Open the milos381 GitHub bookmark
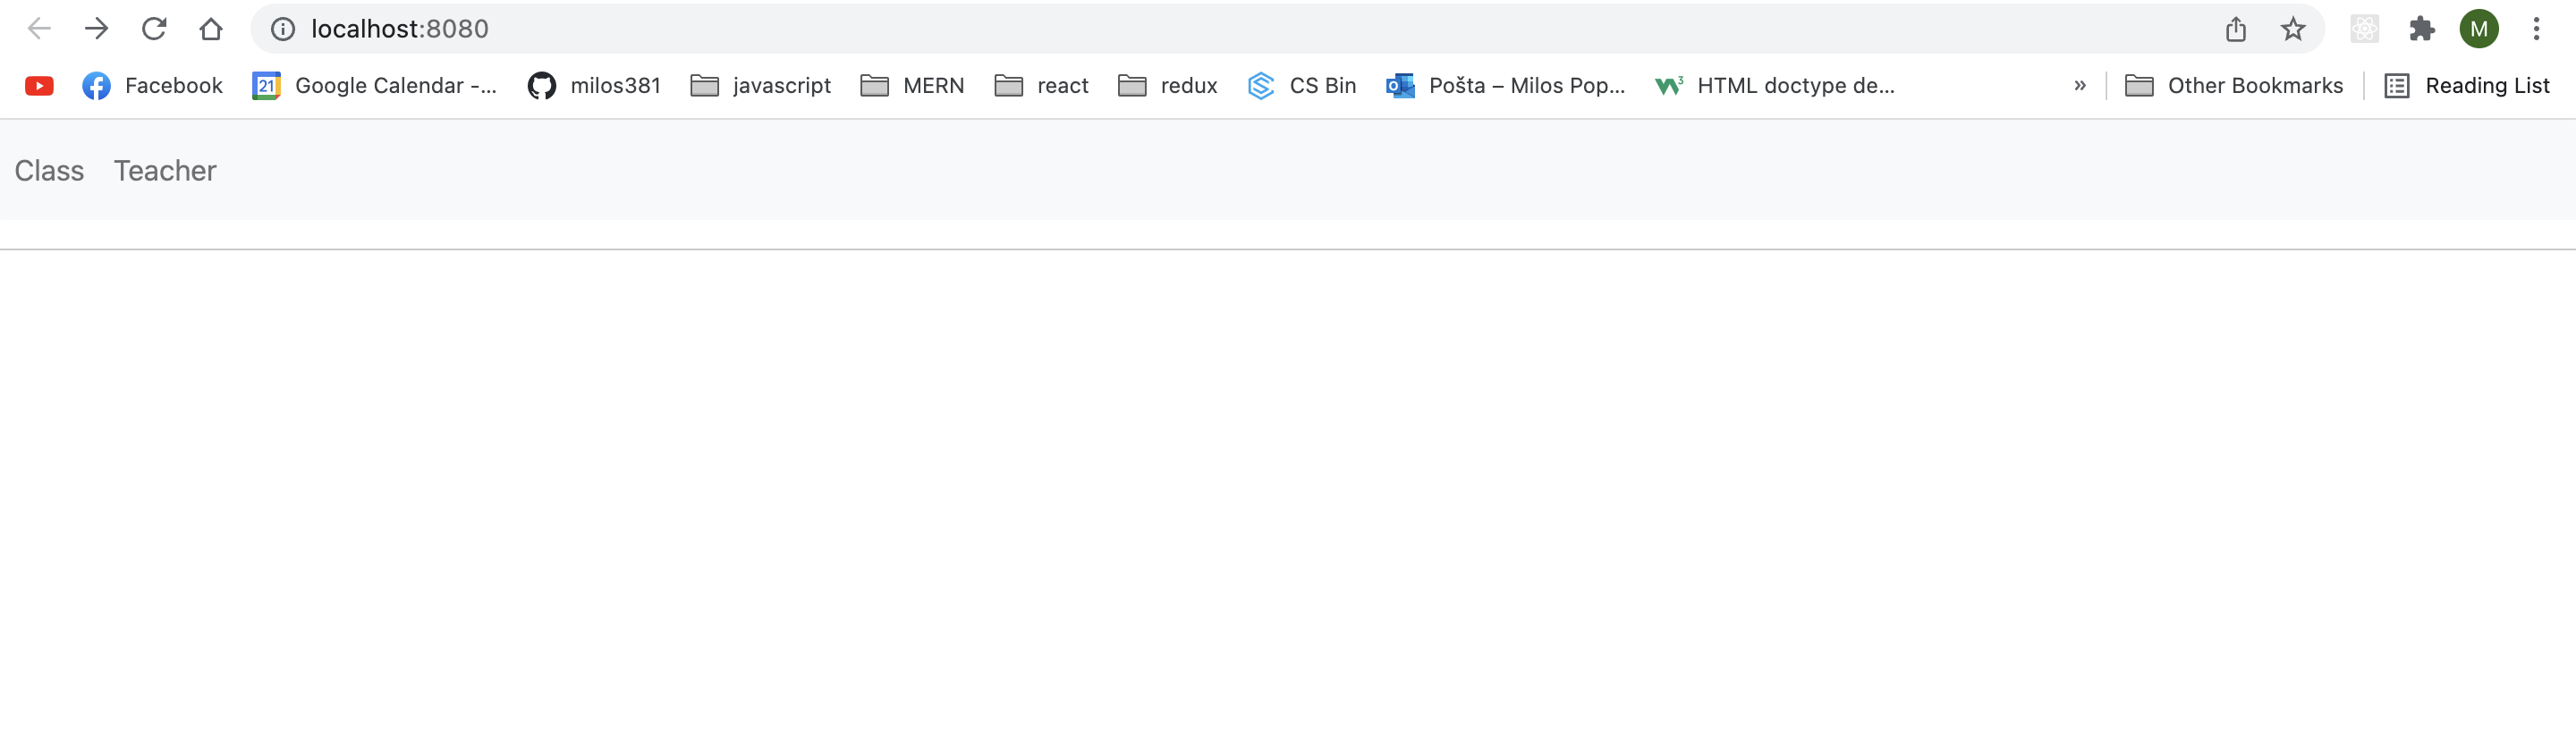The image size is (2576, 743). [x=594, y=86]
